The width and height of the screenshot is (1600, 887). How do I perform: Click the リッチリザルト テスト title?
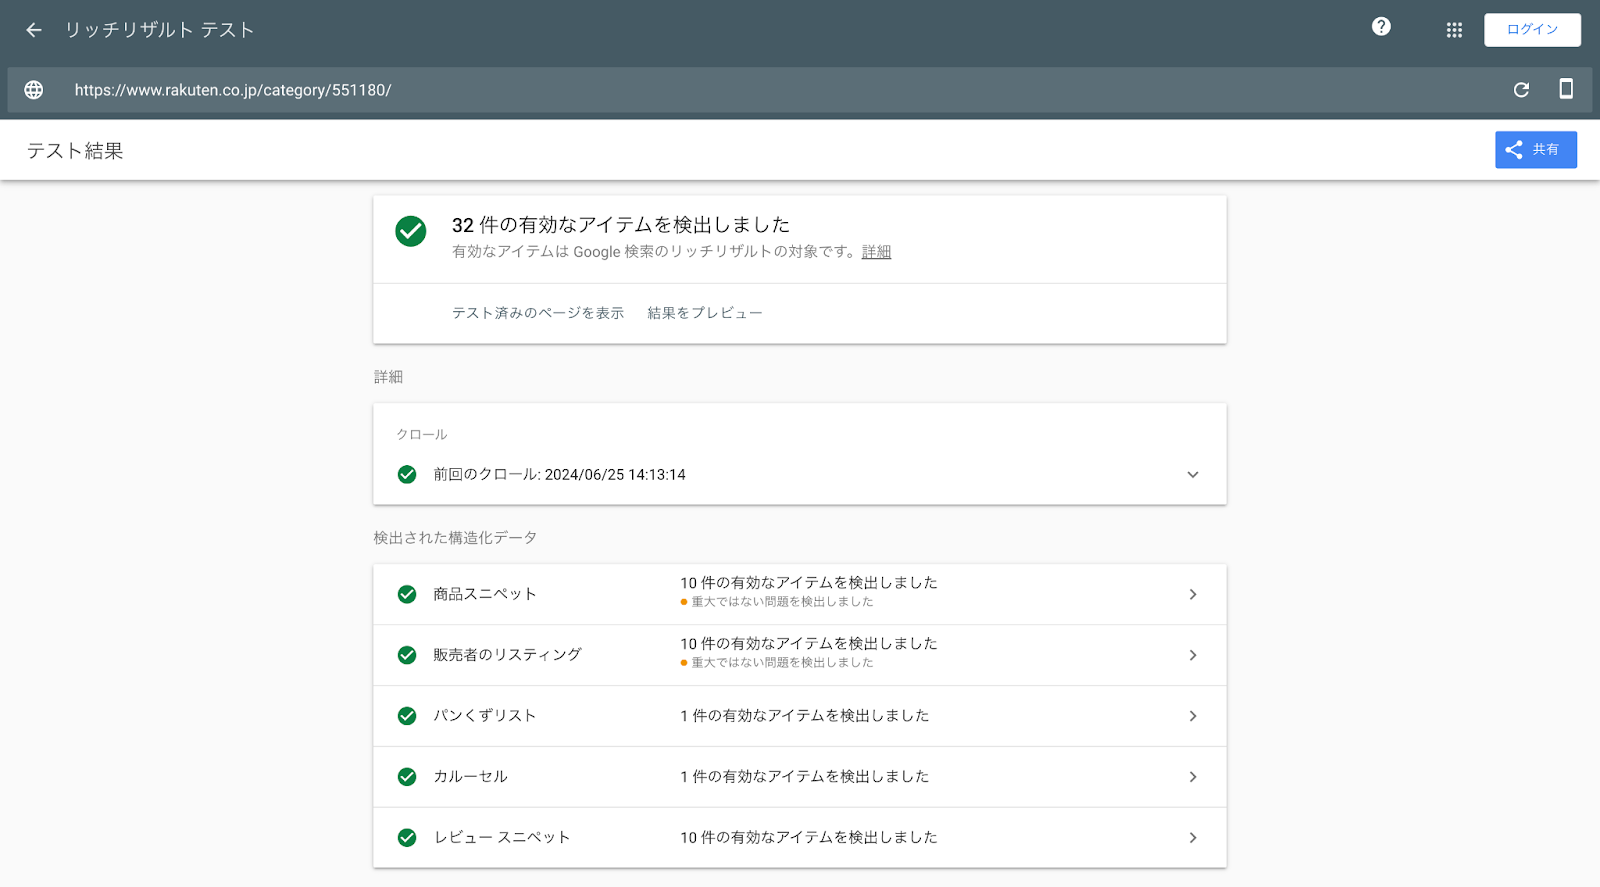[x=160, y=30]
